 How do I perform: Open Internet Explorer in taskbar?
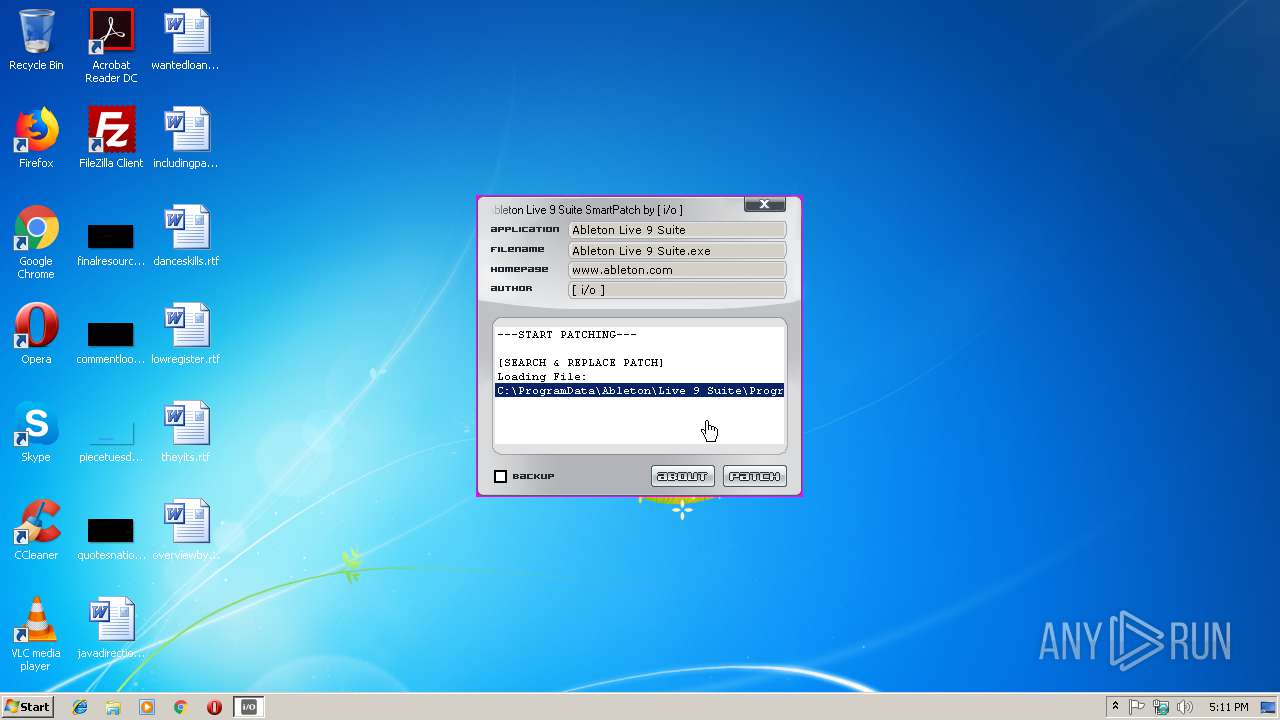80,707
